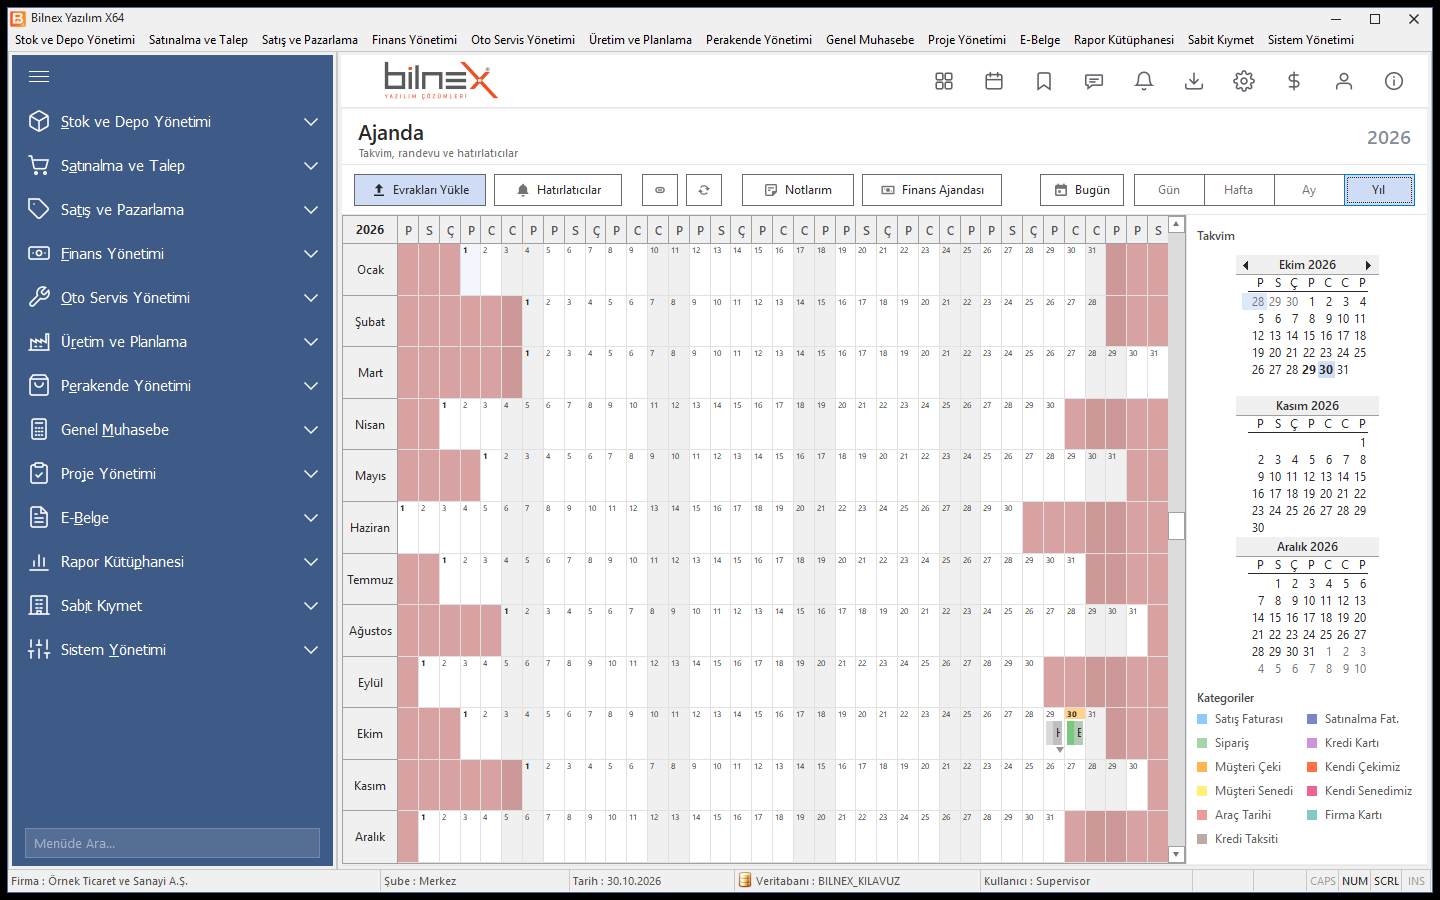Image resolution: width=1440 pixels, height=900 pixels.
Task: Open the Finans Ajandası button
Action: (x=932, y=190)
